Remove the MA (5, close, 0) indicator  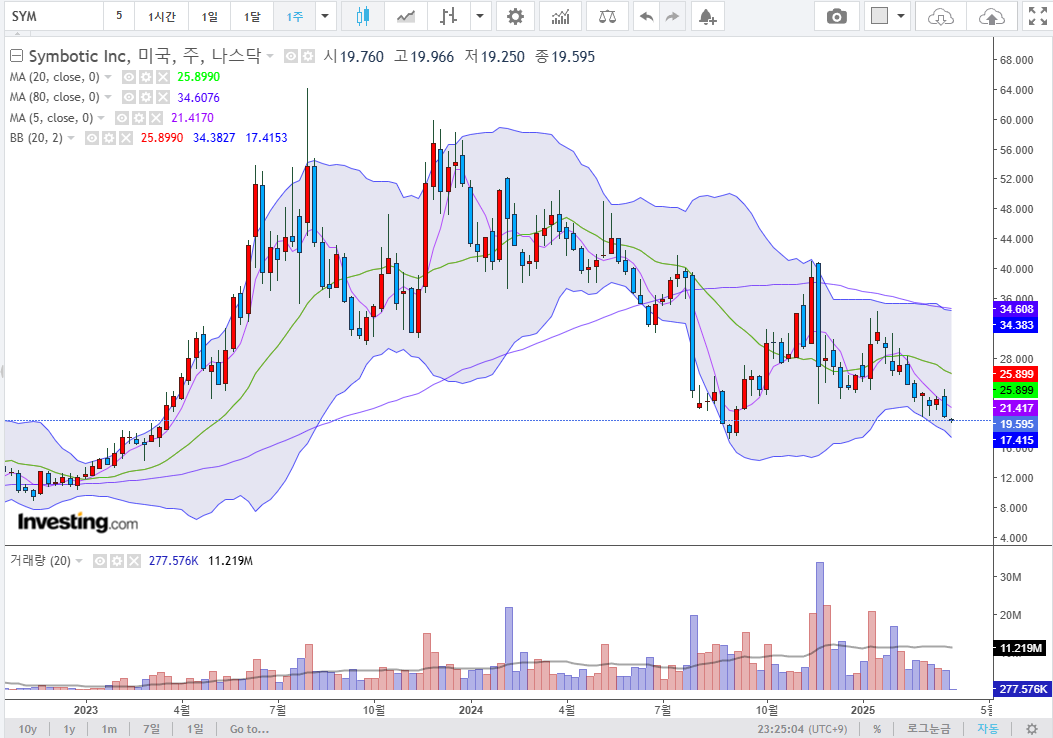(x=156, y=118)
